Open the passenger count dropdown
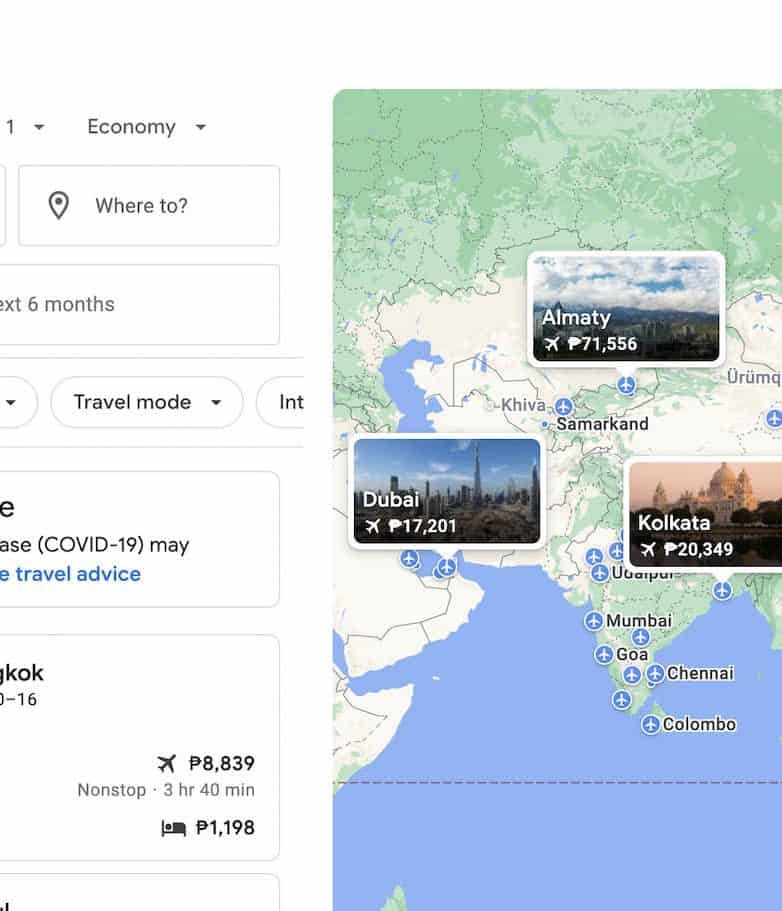The width and height of the screenshot is (782, 911). coord(26,127)
